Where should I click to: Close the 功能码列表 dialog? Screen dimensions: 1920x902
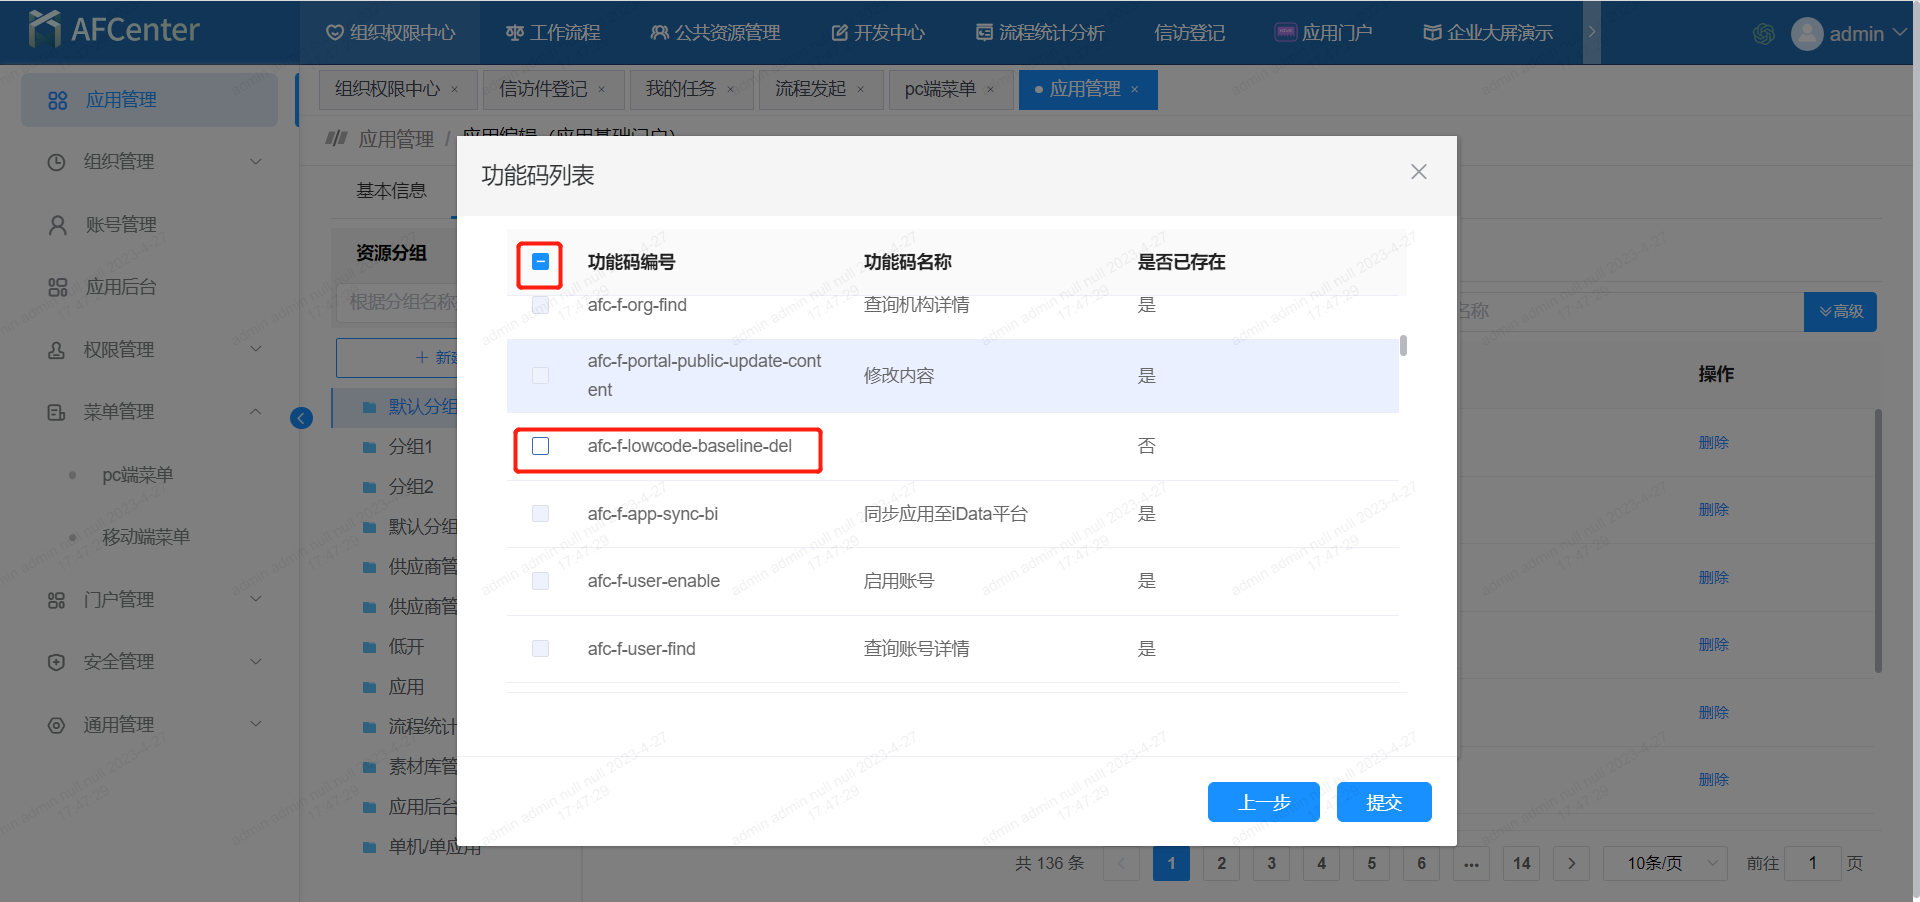click(1418, 172)
